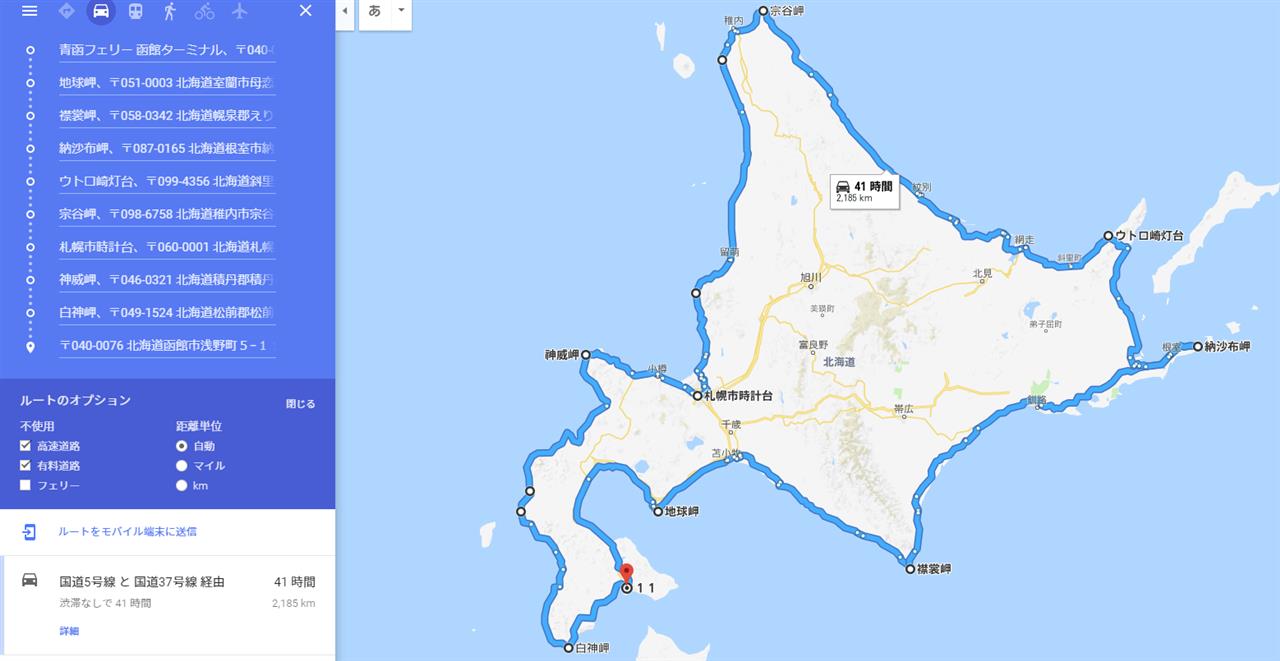Open the input method dropdown arrow

pyautogui.click(x=401, y=11)
